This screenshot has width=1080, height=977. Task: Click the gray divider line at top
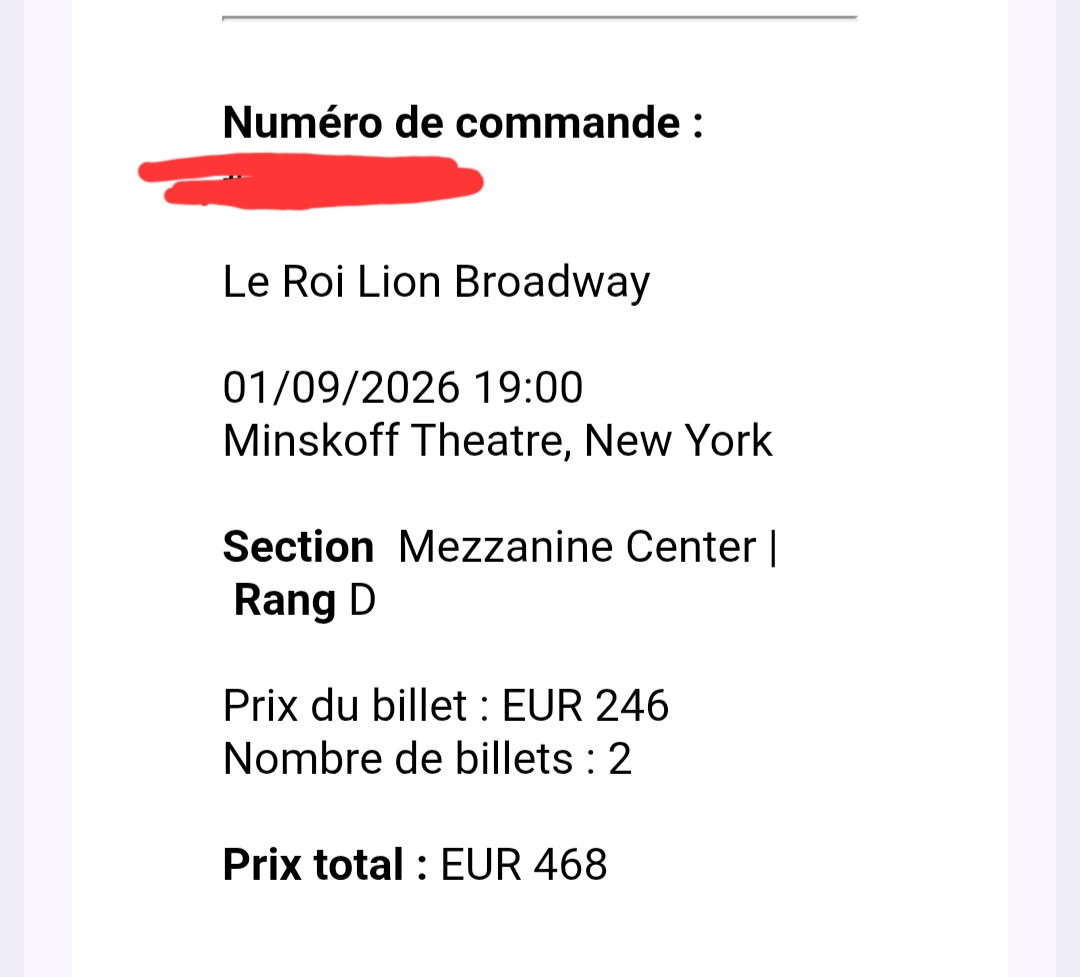[539, 17]
